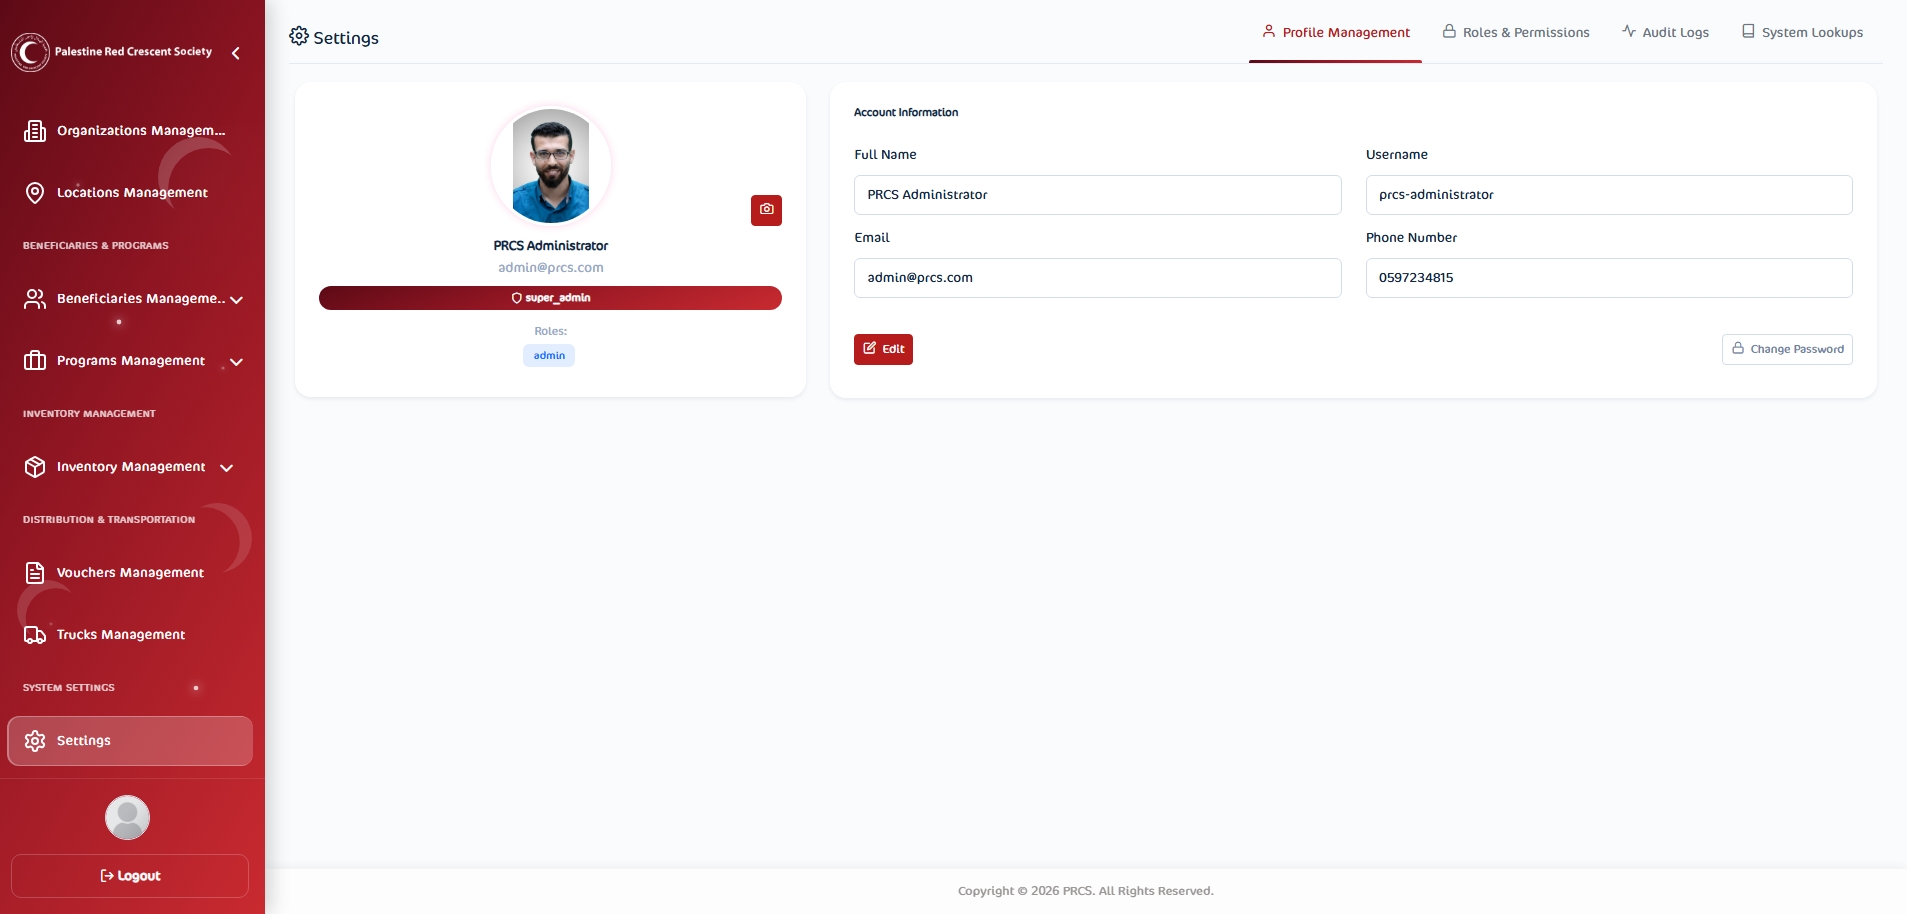
Task: Click the PRCS Administrator profile photo
Action: [x=551, y=166]
